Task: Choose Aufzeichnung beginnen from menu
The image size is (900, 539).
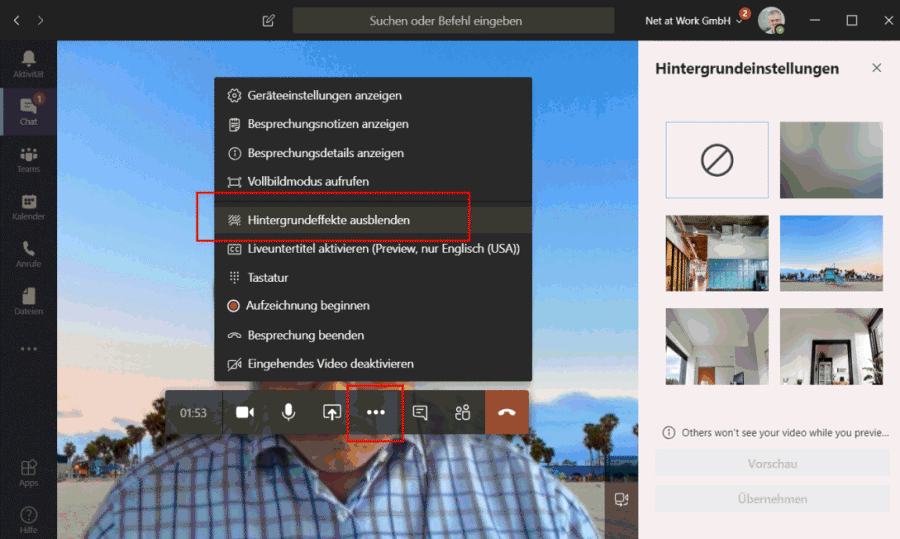Action: 308,306
